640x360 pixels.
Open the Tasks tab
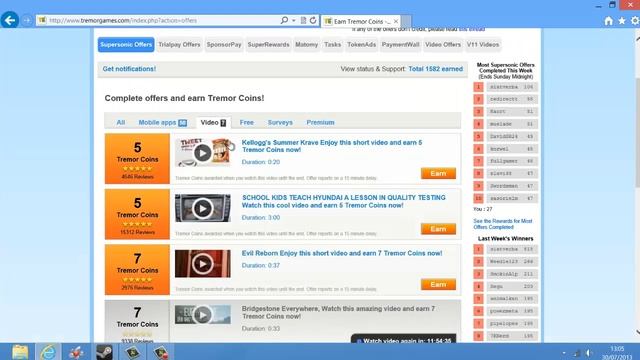332,44
